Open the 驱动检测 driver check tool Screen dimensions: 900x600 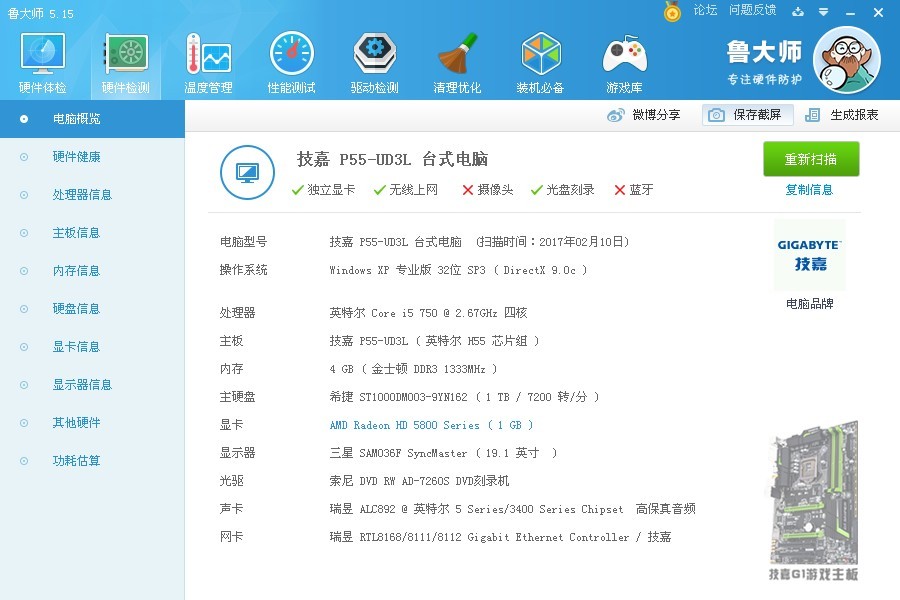(x=373, y=60)
